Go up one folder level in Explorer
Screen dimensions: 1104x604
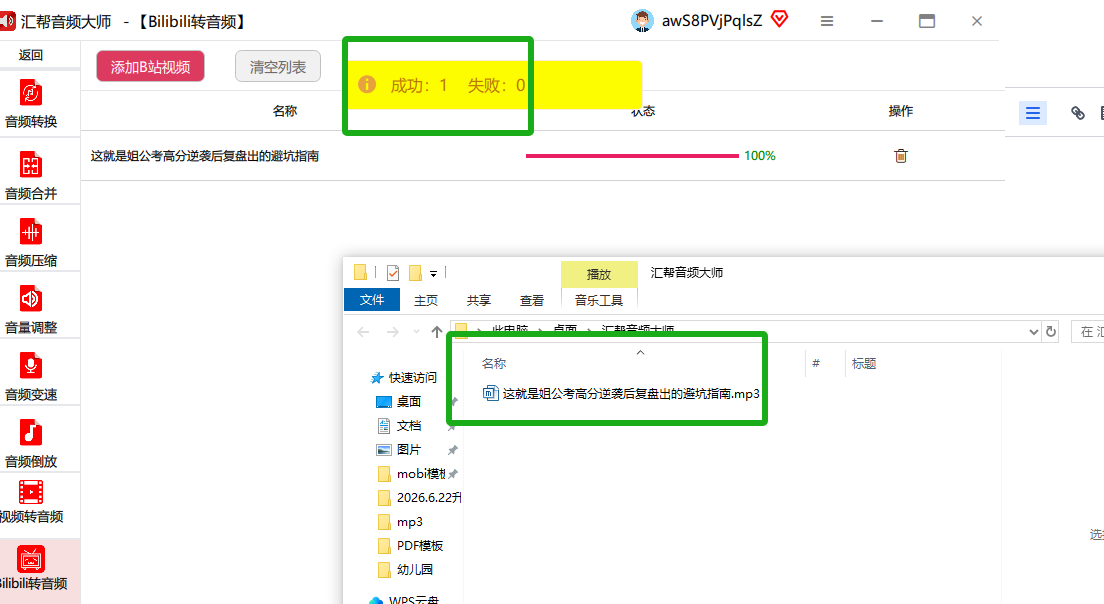point(437,332)
